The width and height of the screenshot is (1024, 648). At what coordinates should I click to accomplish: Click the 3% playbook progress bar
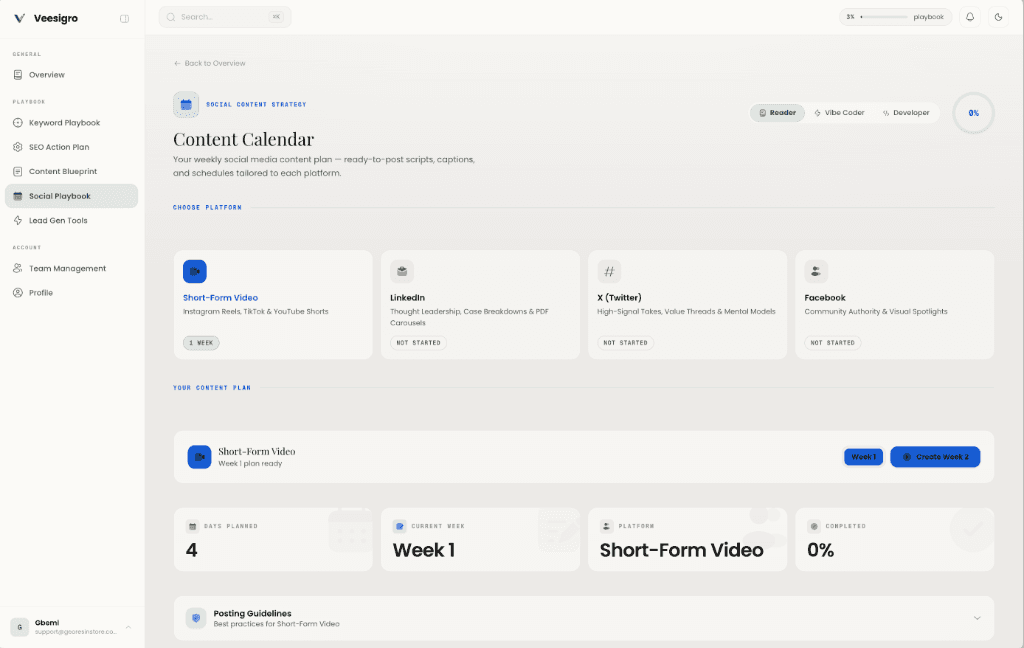pyautogui.click(x=884, y=17)
